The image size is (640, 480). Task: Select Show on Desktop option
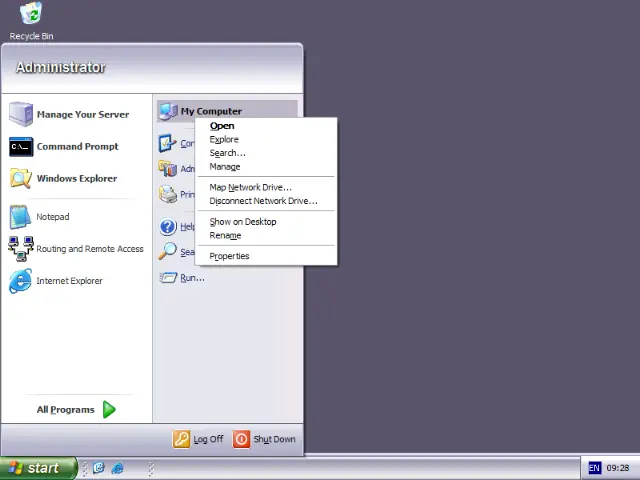coord(266,222)
